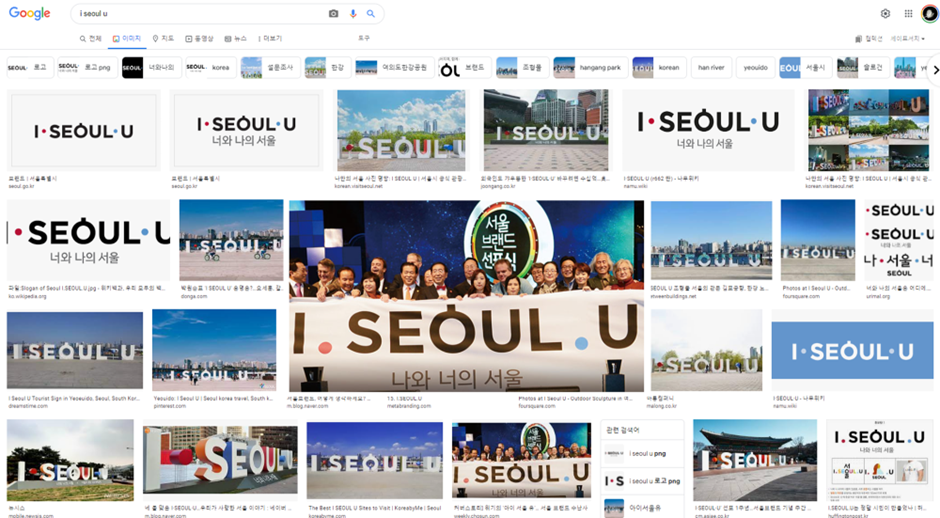The image size is (940, 518).
Task: Click the Google logo
Action: pyautogui.click(x=29, y=13)
